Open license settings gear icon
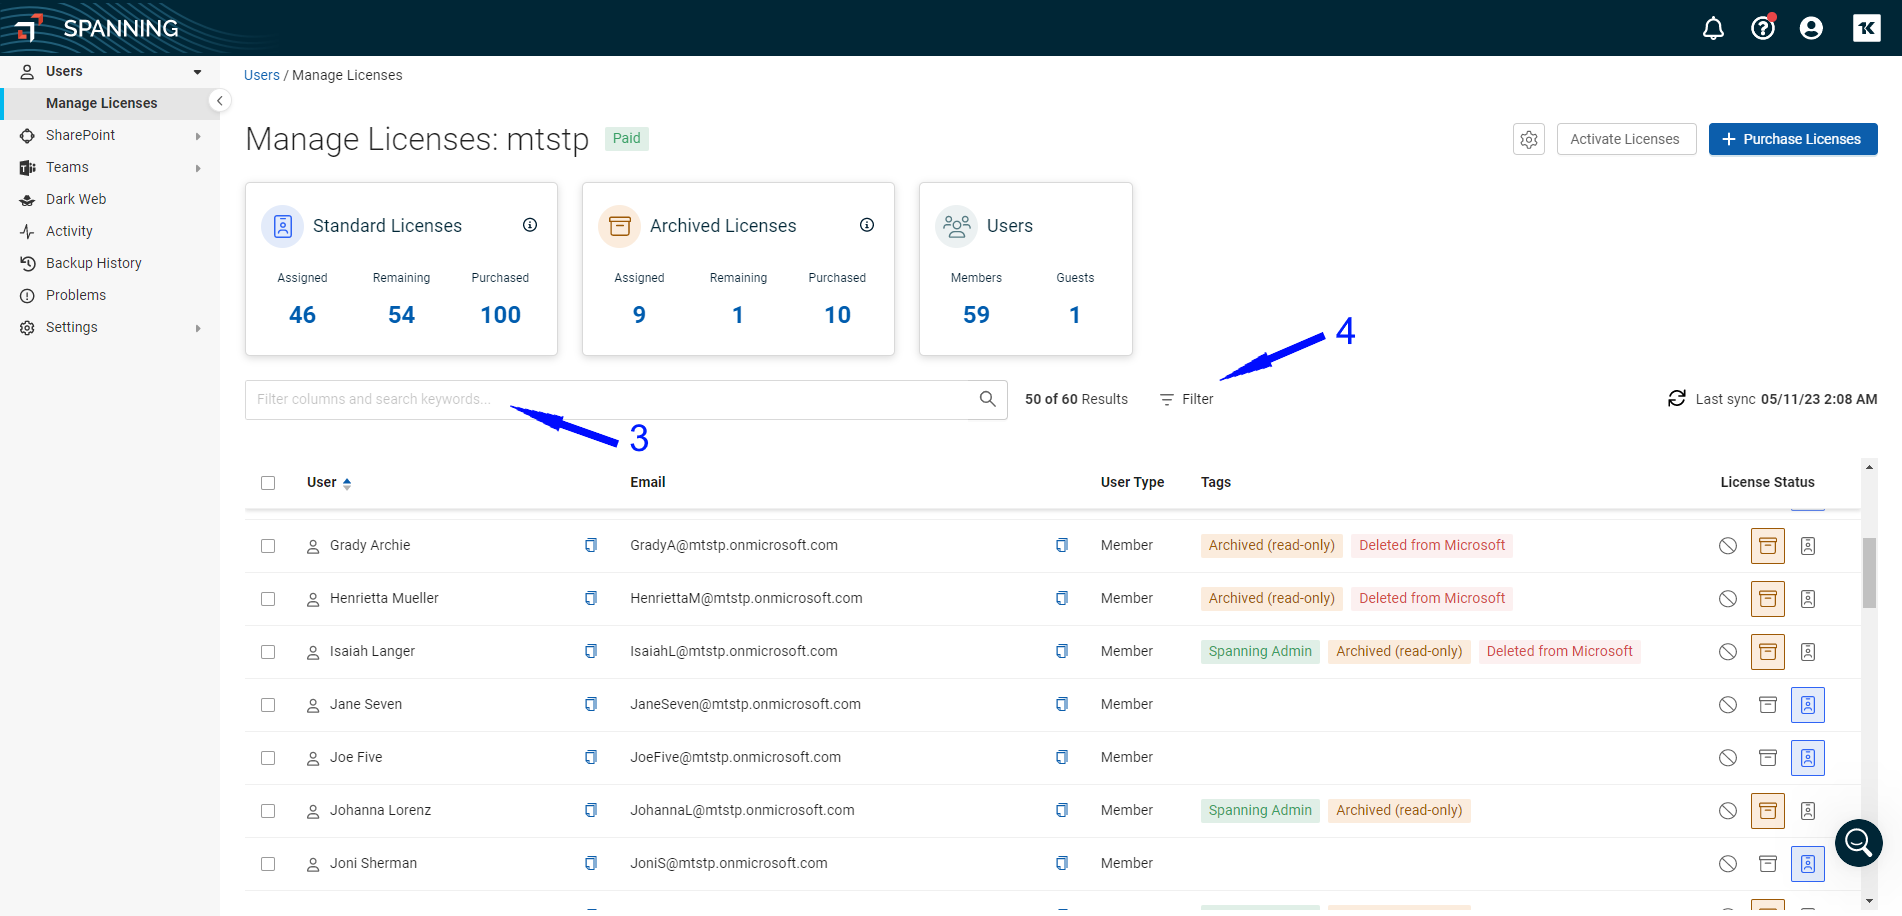 (x=1529, y=140)
